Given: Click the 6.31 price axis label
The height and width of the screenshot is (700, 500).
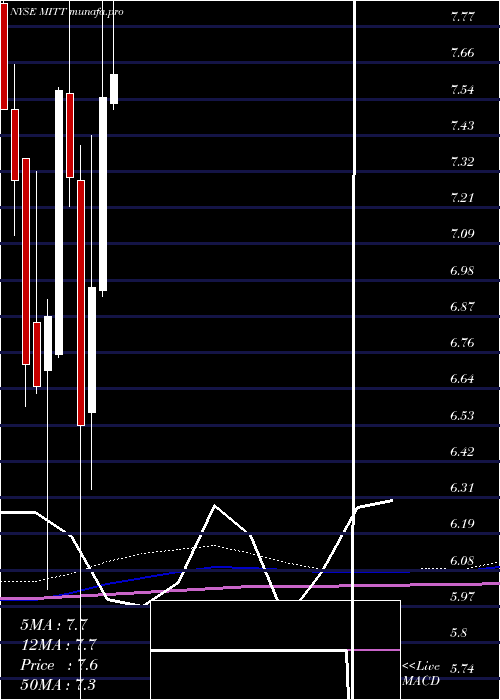Looking at the screenshot, I should pyautogui.click(x=462, y=488).
